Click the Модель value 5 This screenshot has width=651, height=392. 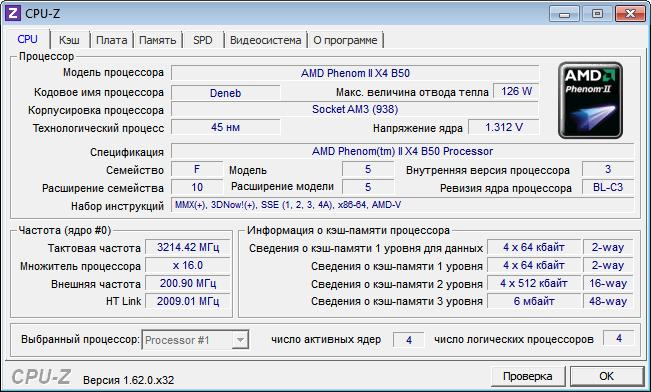pos(368,169)
